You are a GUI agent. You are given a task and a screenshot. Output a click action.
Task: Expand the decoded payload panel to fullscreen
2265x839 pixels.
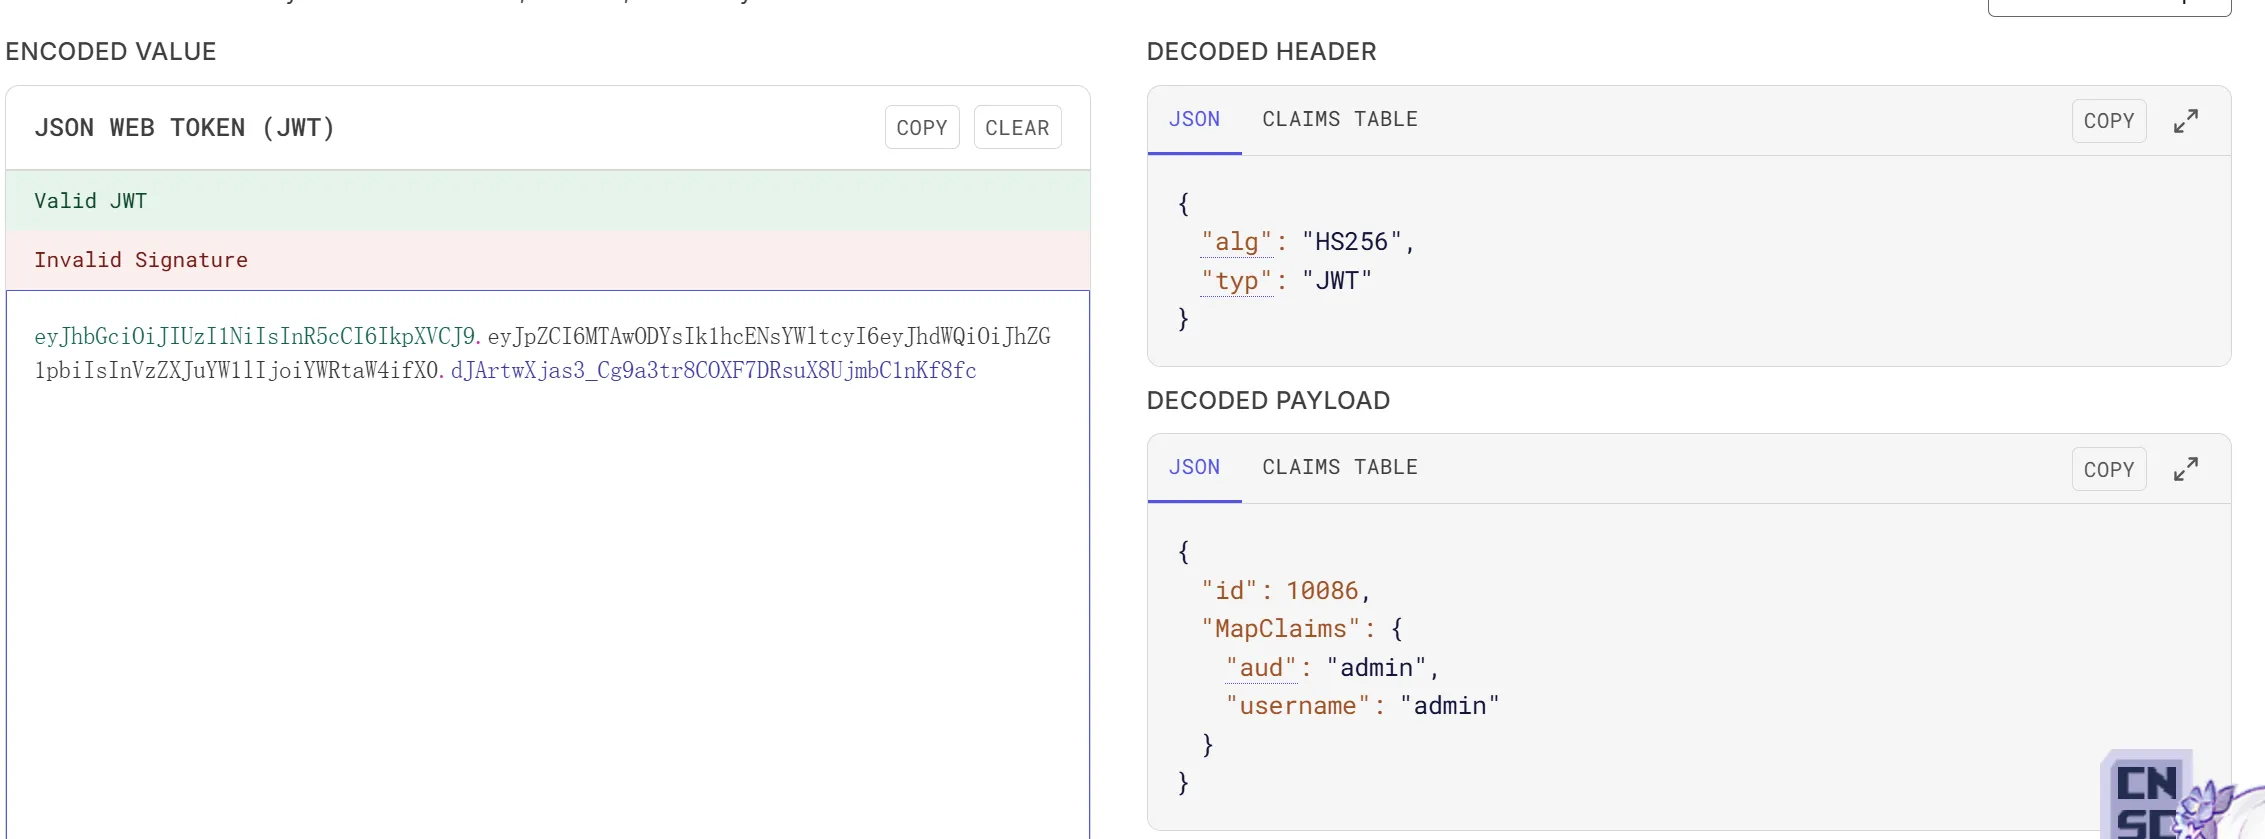(2186, 469)
